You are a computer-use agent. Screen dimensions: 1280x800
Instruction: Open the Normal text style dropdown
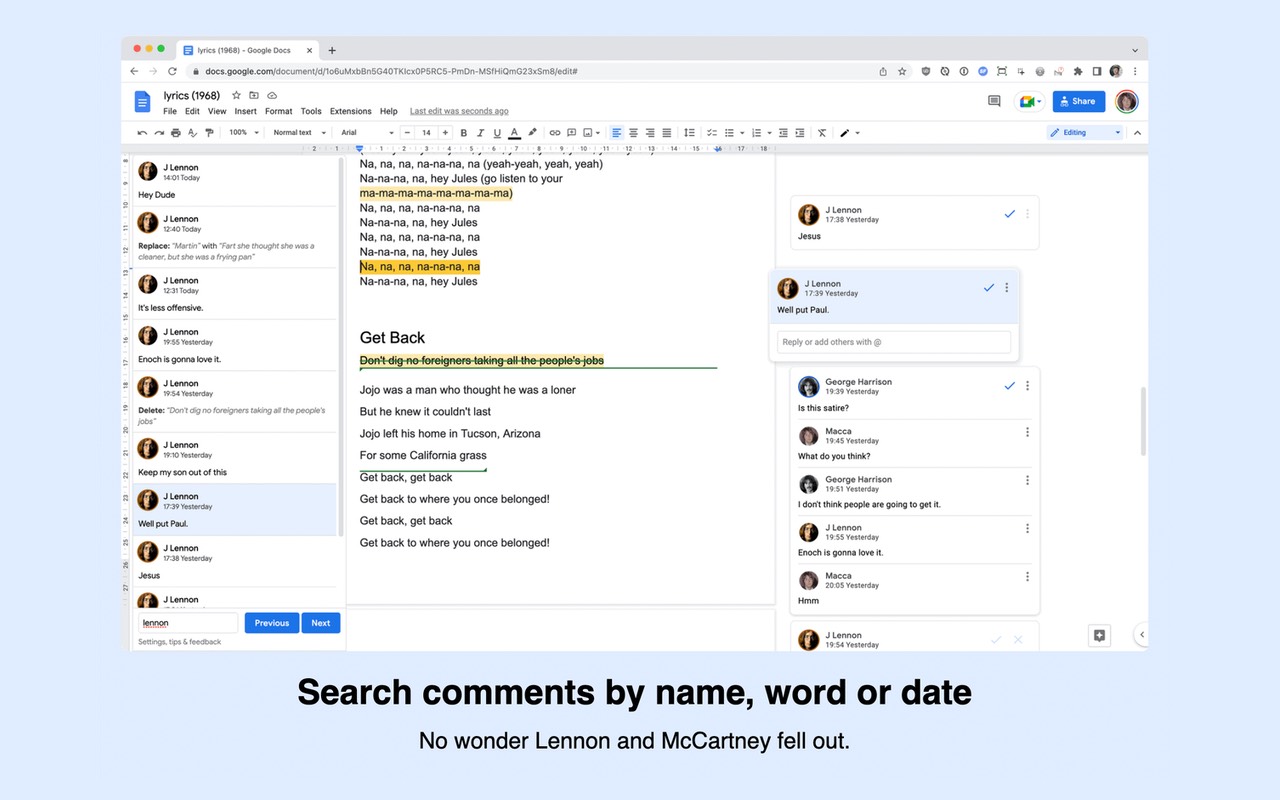(299, 132)
